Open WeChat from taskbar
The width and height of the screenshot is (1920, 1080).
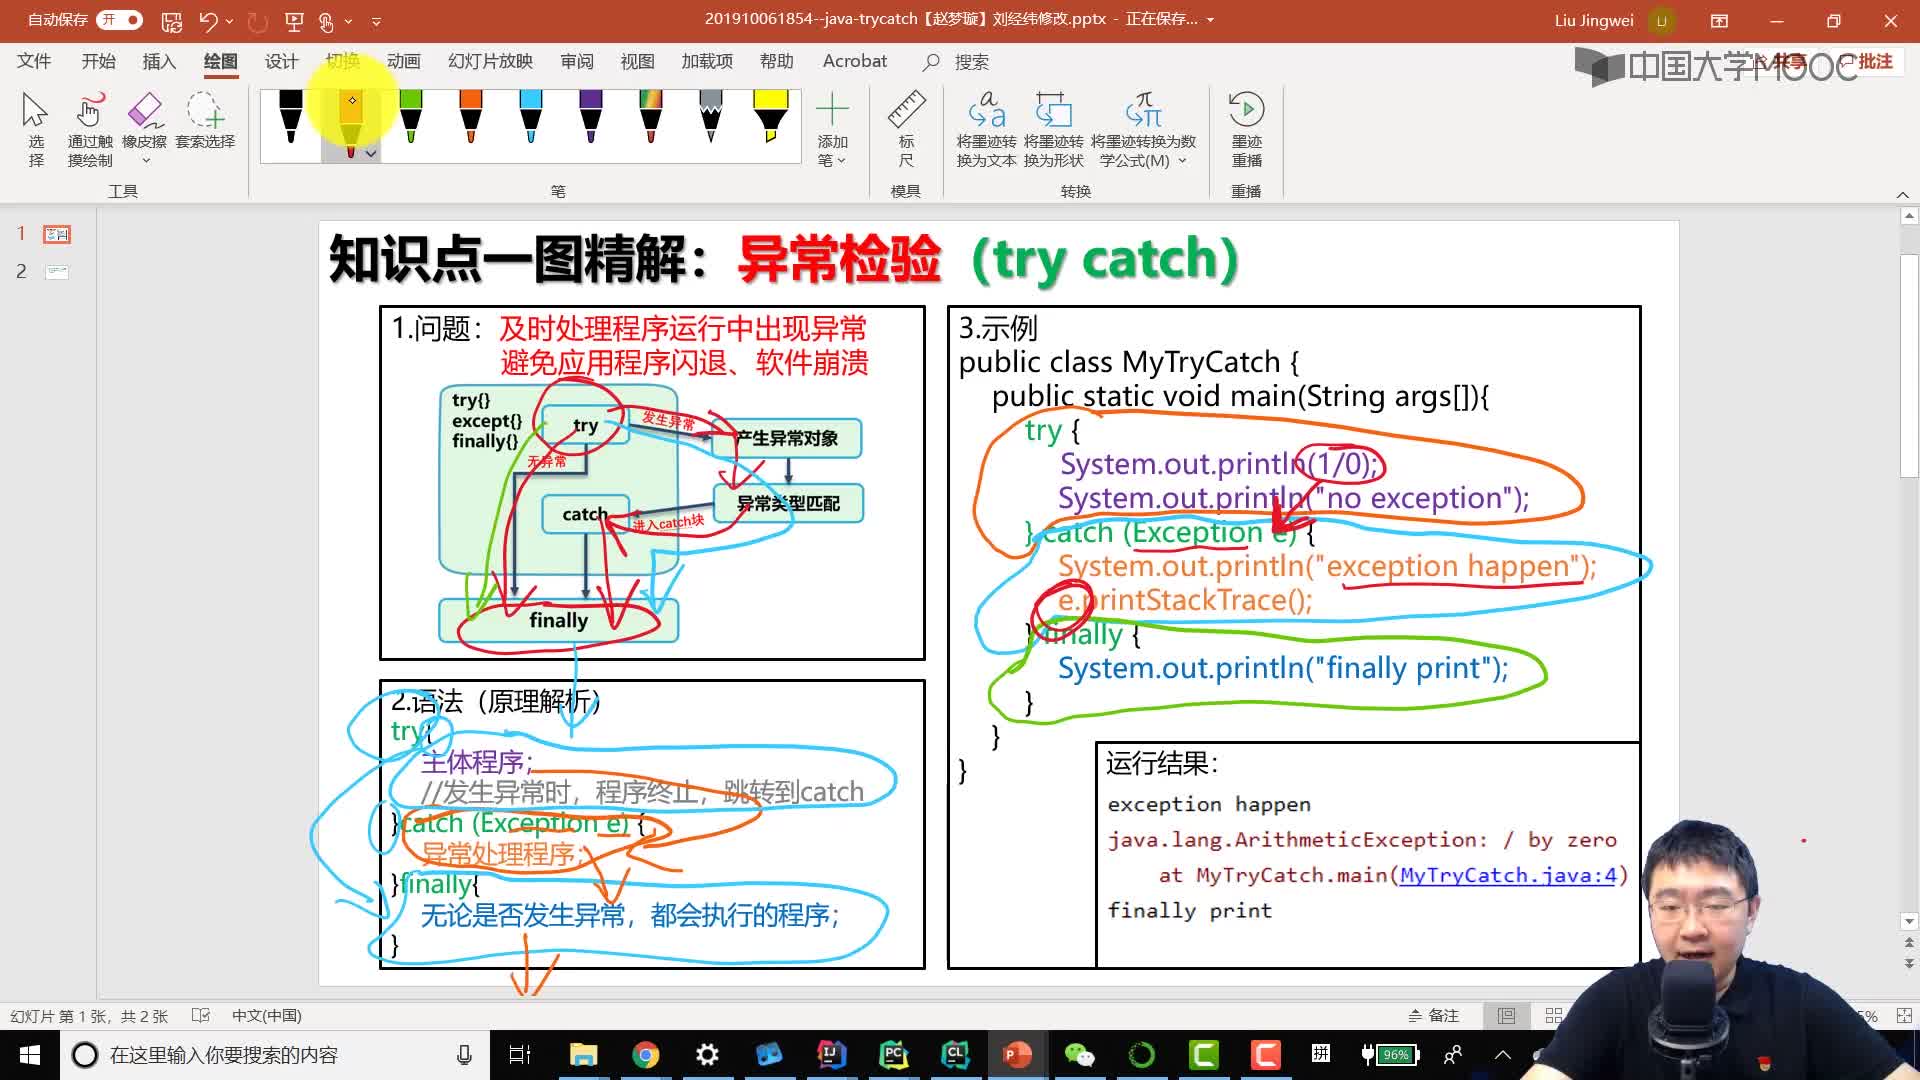point(1079,1055)
